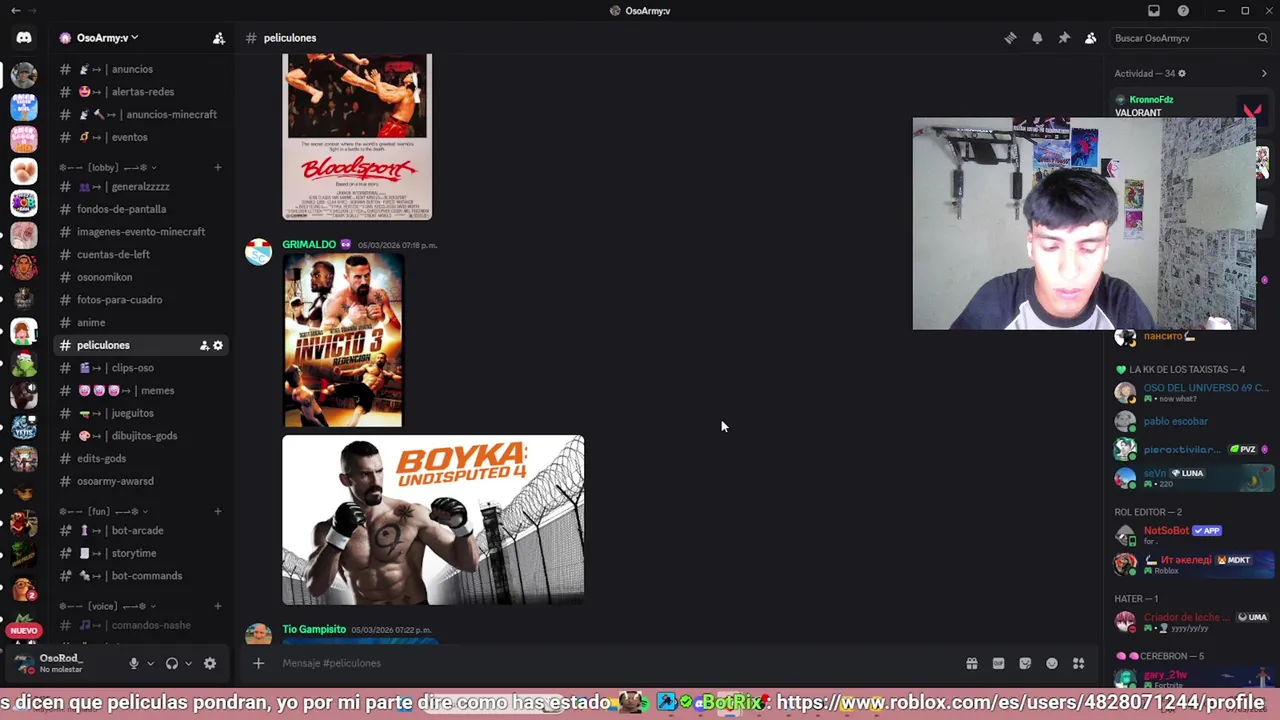Click invite icon on peliculones channel row
1280x720 pixels.
[204, 345]
